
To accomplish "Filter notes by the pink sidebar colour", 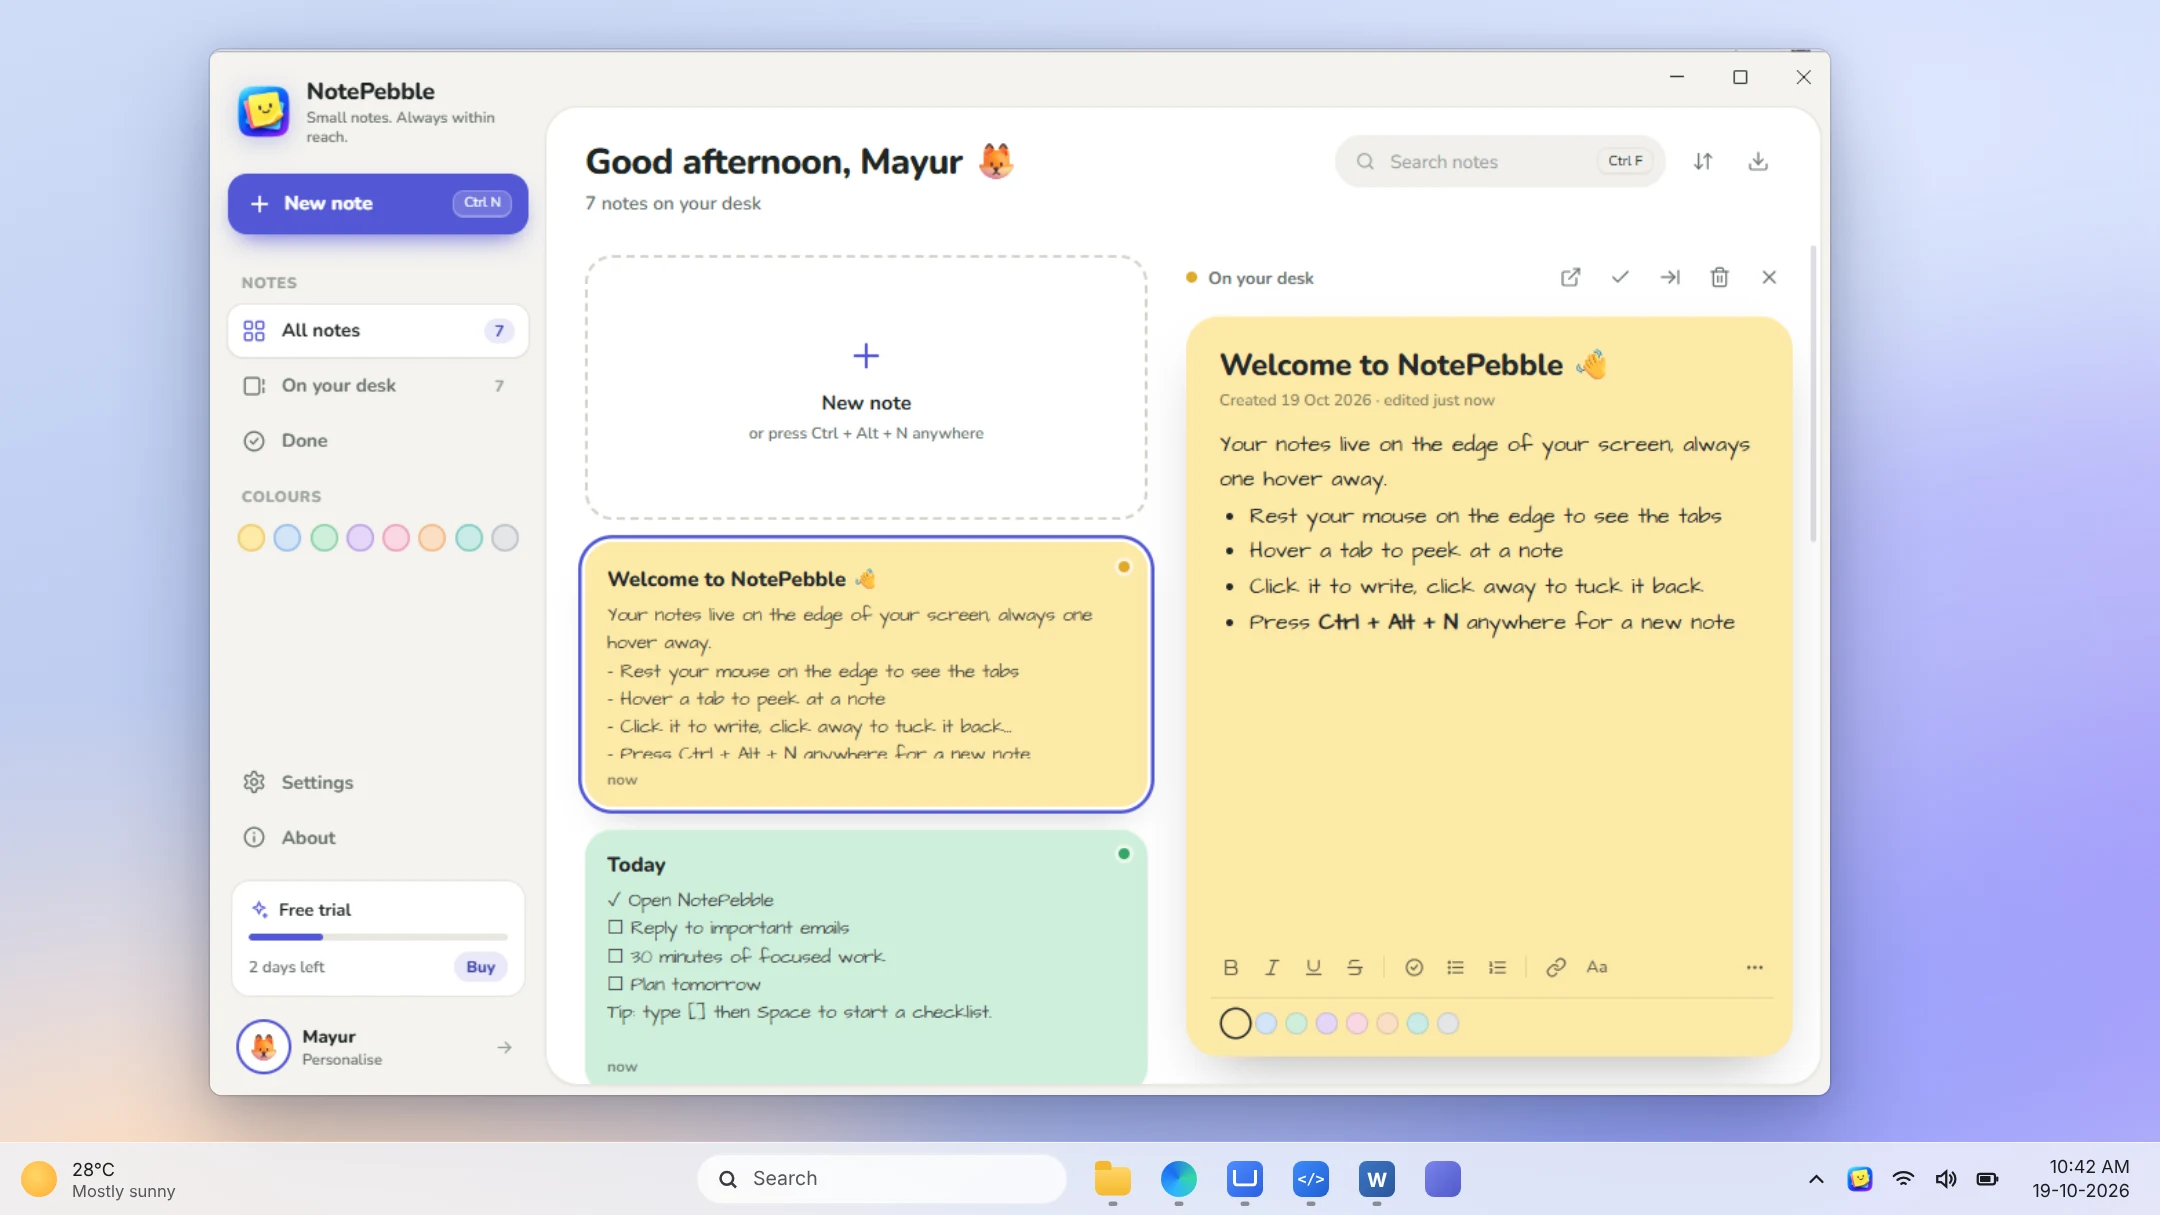I will coord(396,538).
